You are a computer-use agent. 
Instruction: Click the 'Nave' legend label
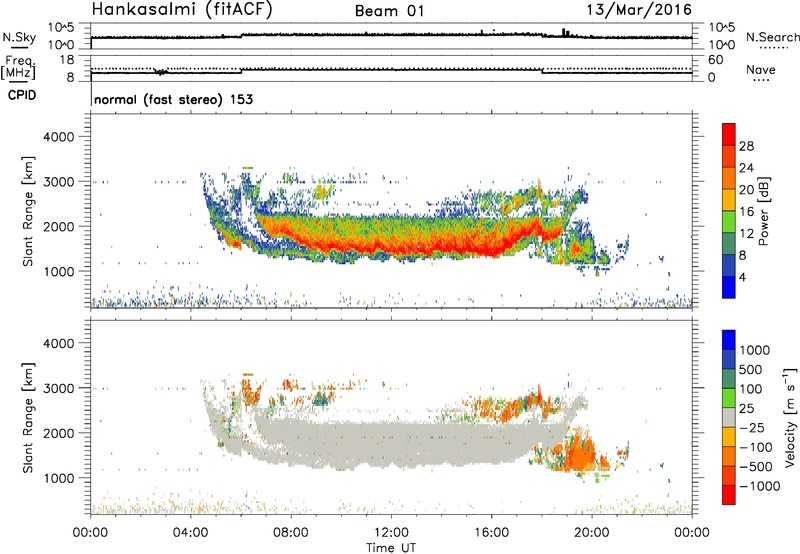(761, 69)
